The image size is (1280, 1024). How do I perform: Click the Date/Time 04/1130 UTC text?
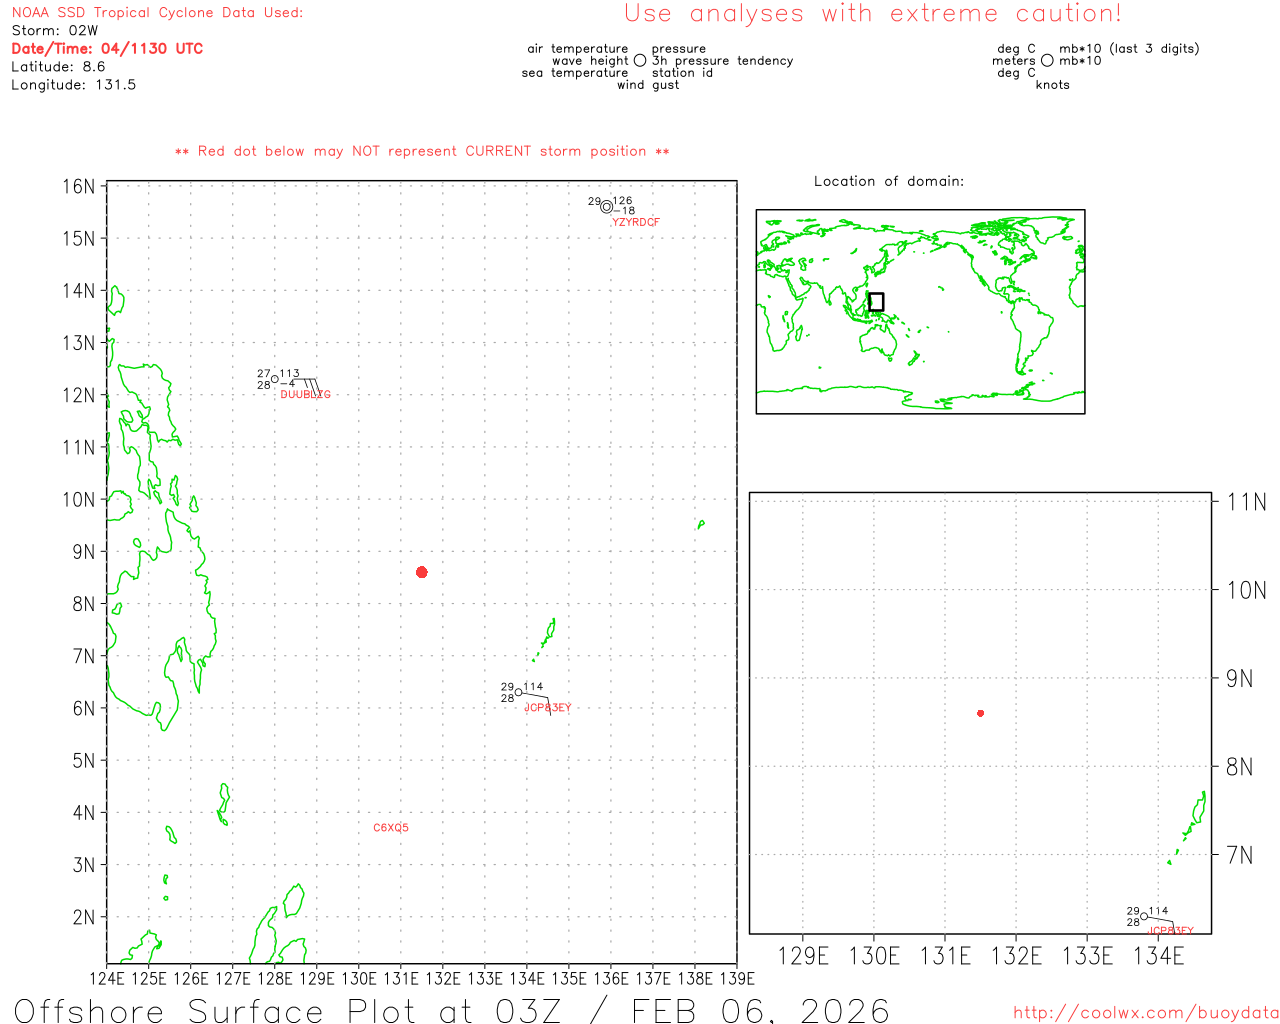tap(107, 48)
